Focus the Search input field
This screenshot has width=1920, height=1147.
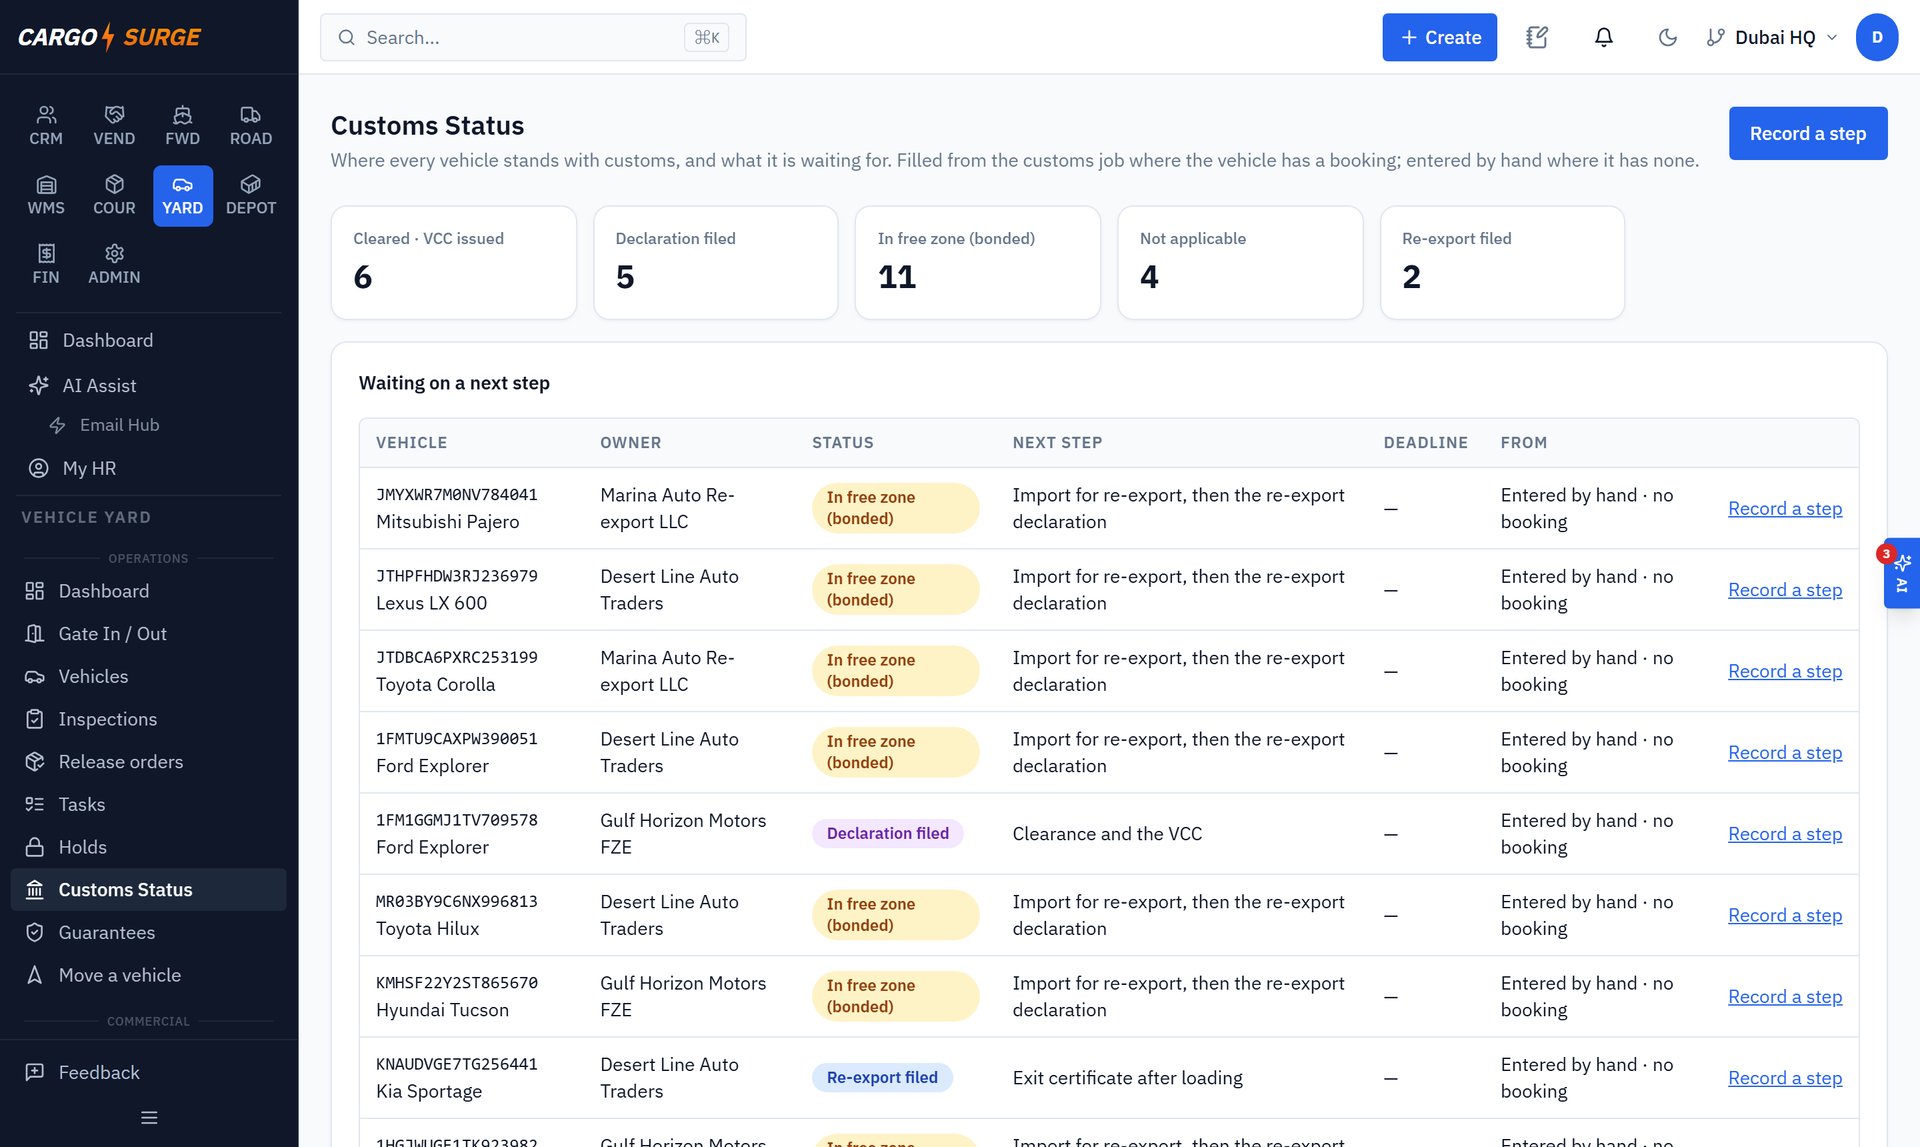532,37
